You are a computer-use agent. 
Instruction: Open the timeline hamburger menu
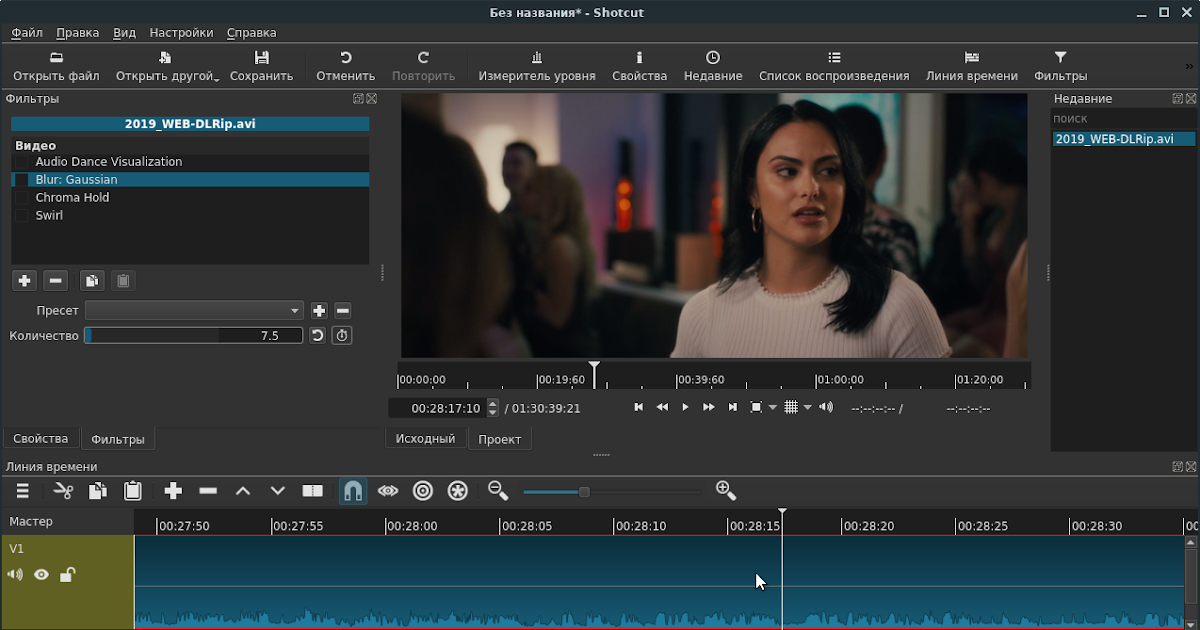pos(21,491)
